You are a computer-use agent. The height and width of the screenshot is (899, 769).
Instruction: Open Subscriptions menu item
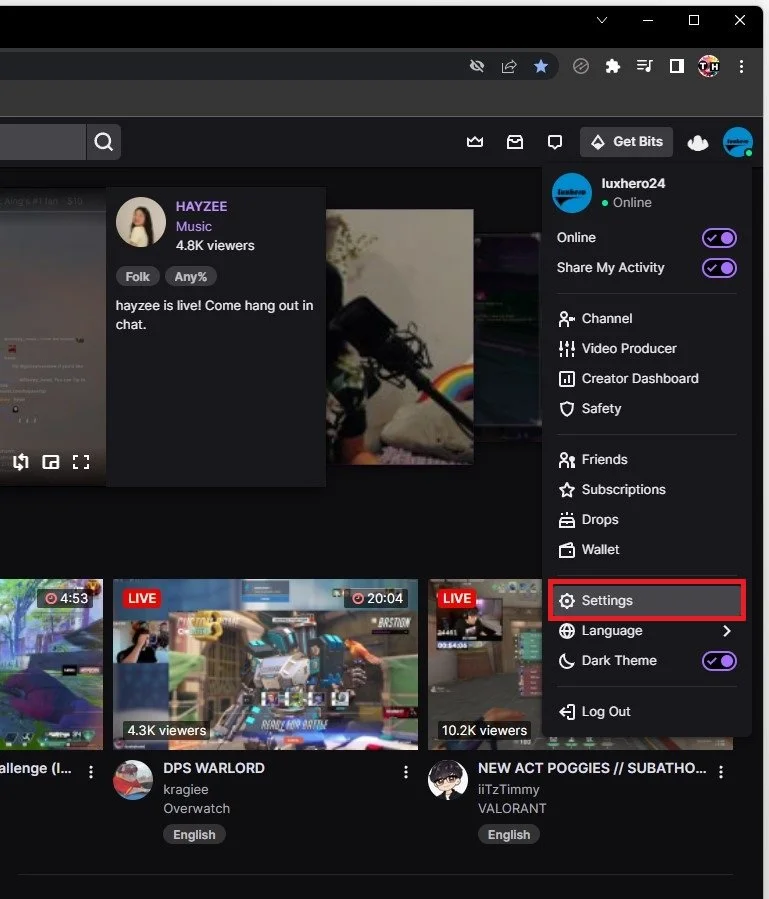tap(646, 490)
